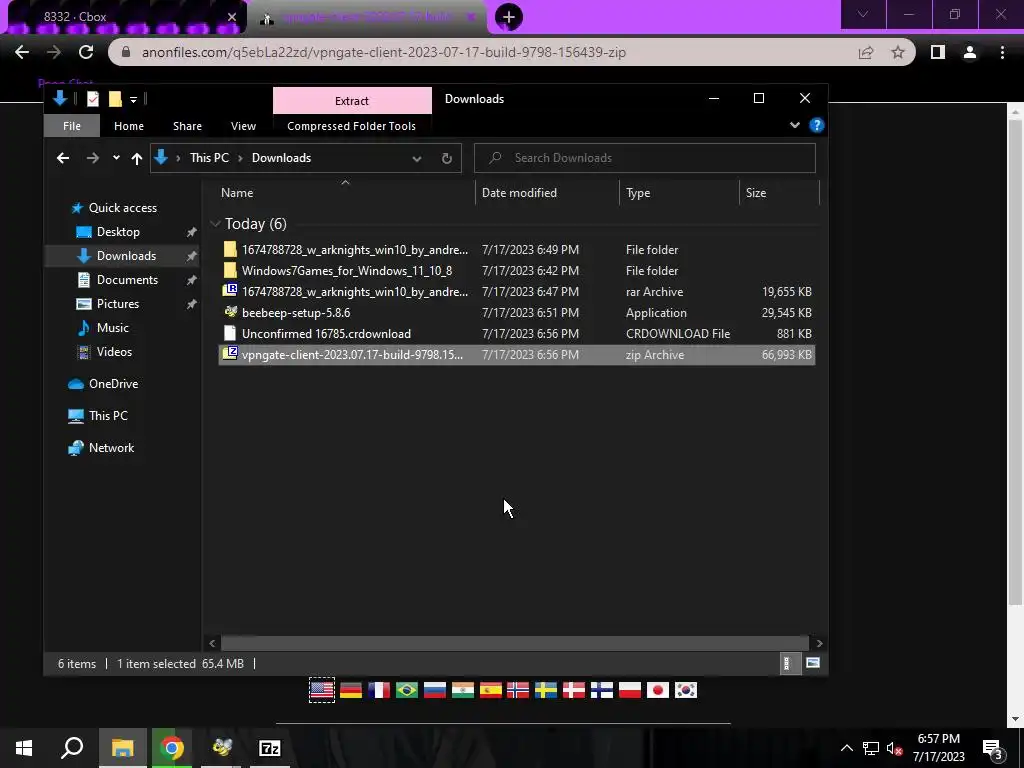
Task: Click This PC in the address path
Action: (x=209, y=158)
